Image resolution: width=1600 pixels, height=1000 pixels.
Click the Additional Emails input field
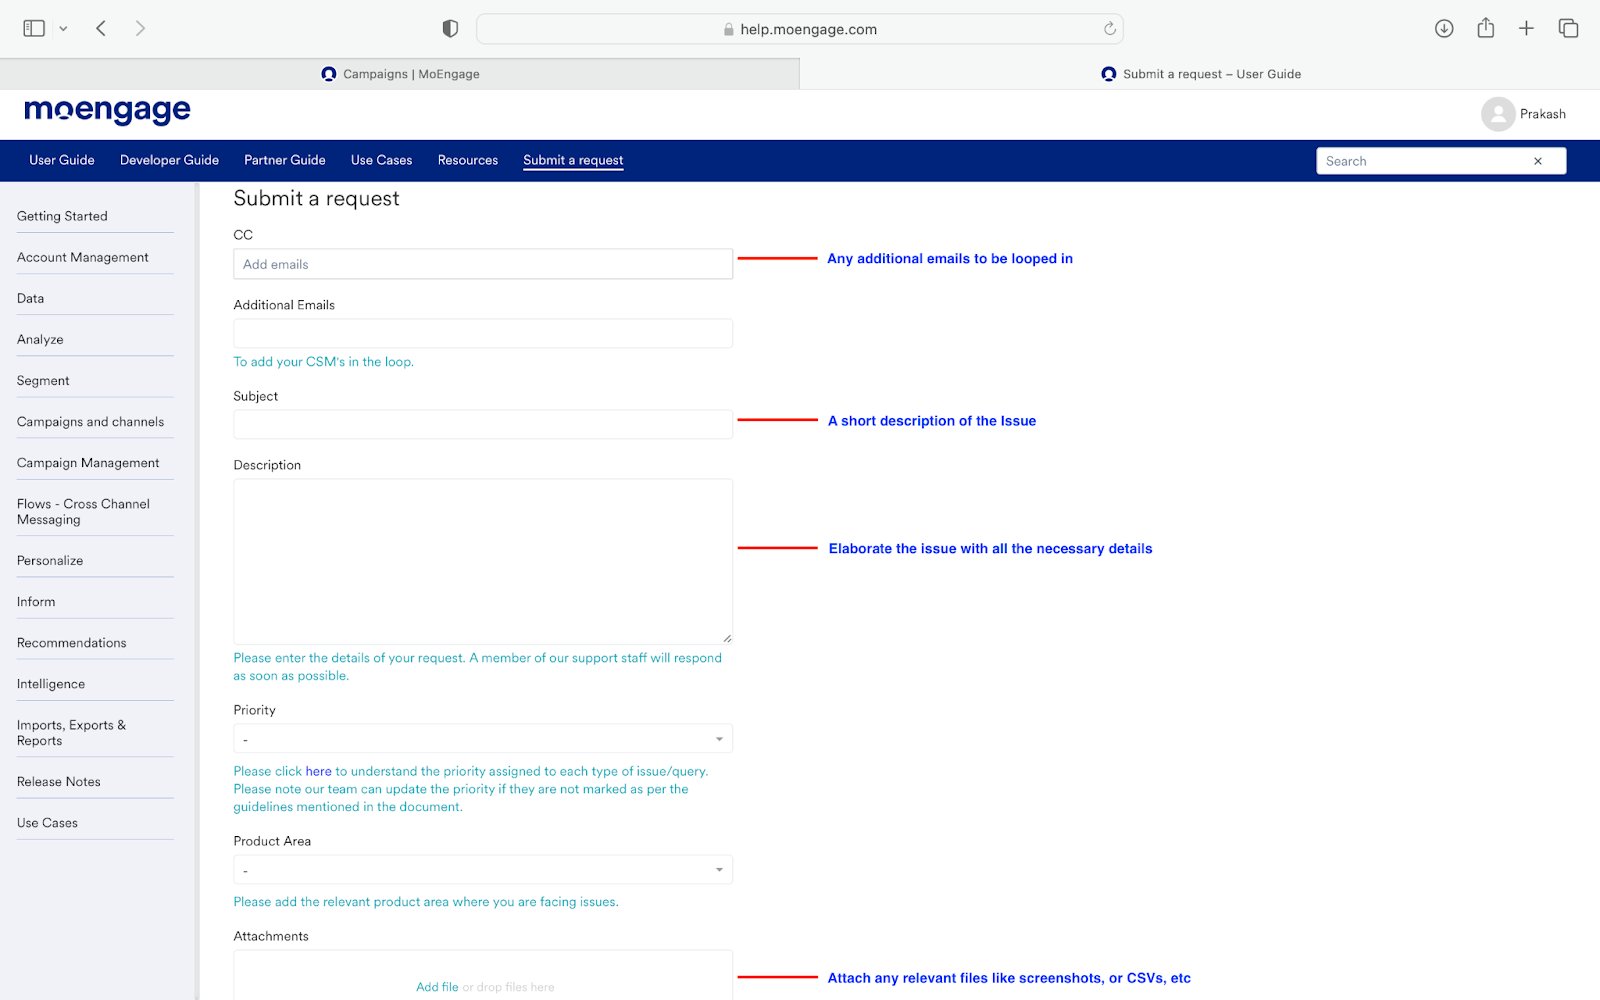click(x=483, y=333)
